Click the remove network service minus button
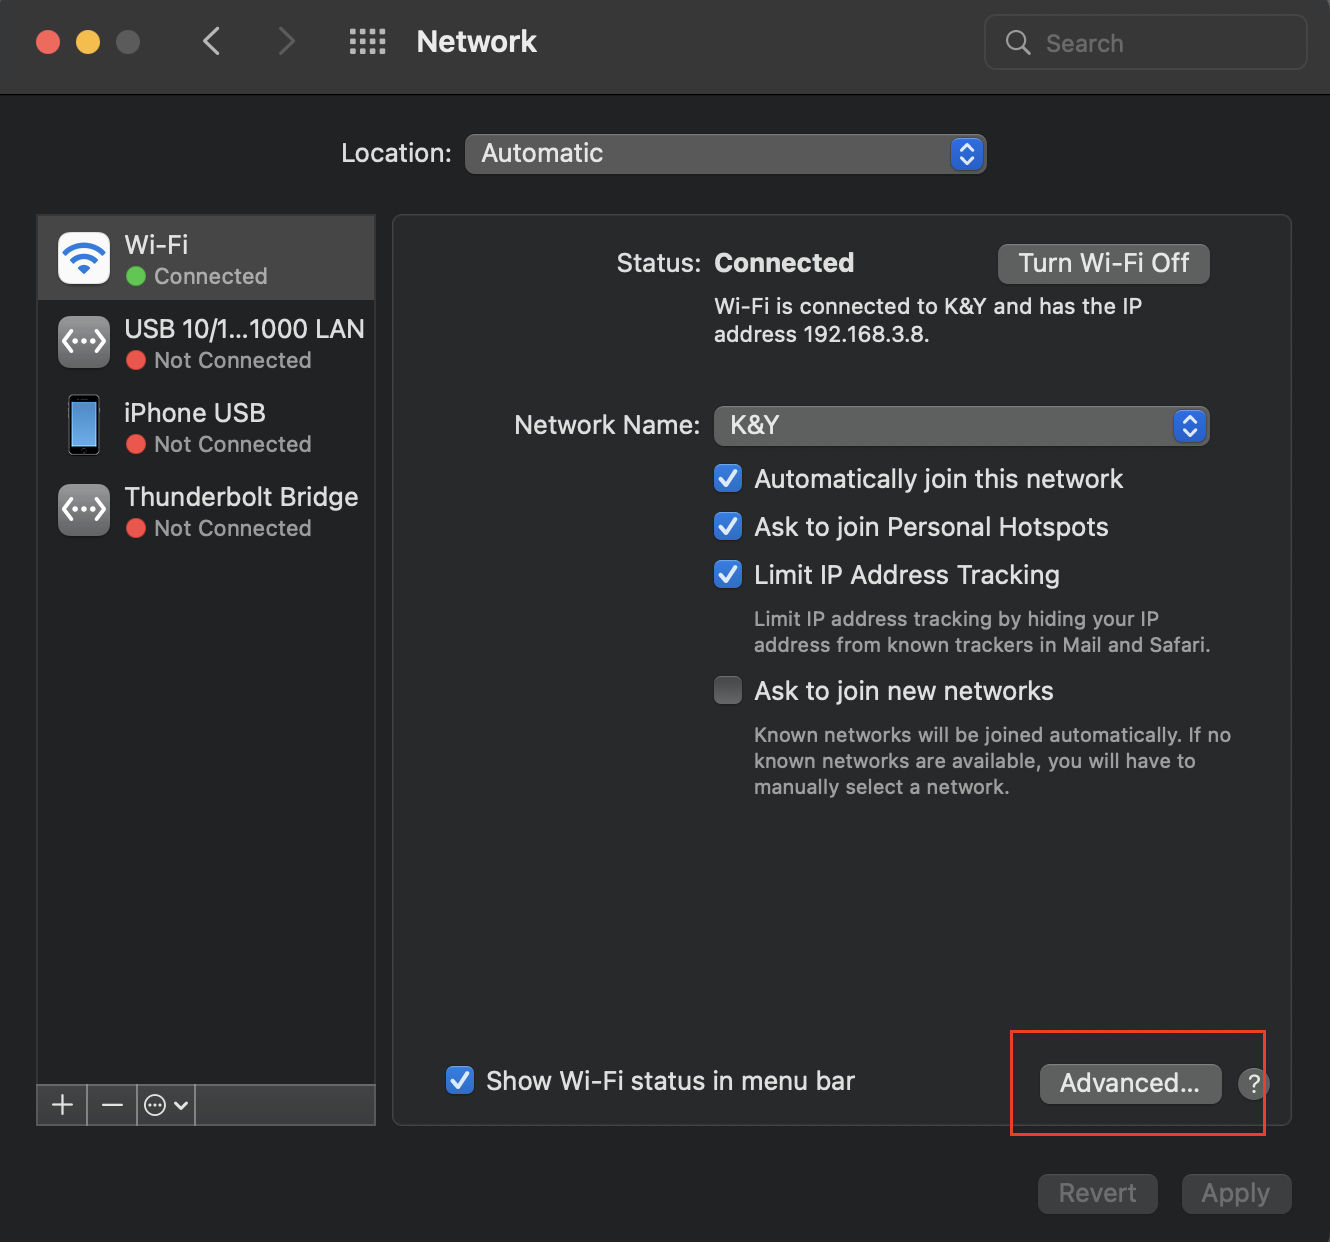 pos(112,1105)
